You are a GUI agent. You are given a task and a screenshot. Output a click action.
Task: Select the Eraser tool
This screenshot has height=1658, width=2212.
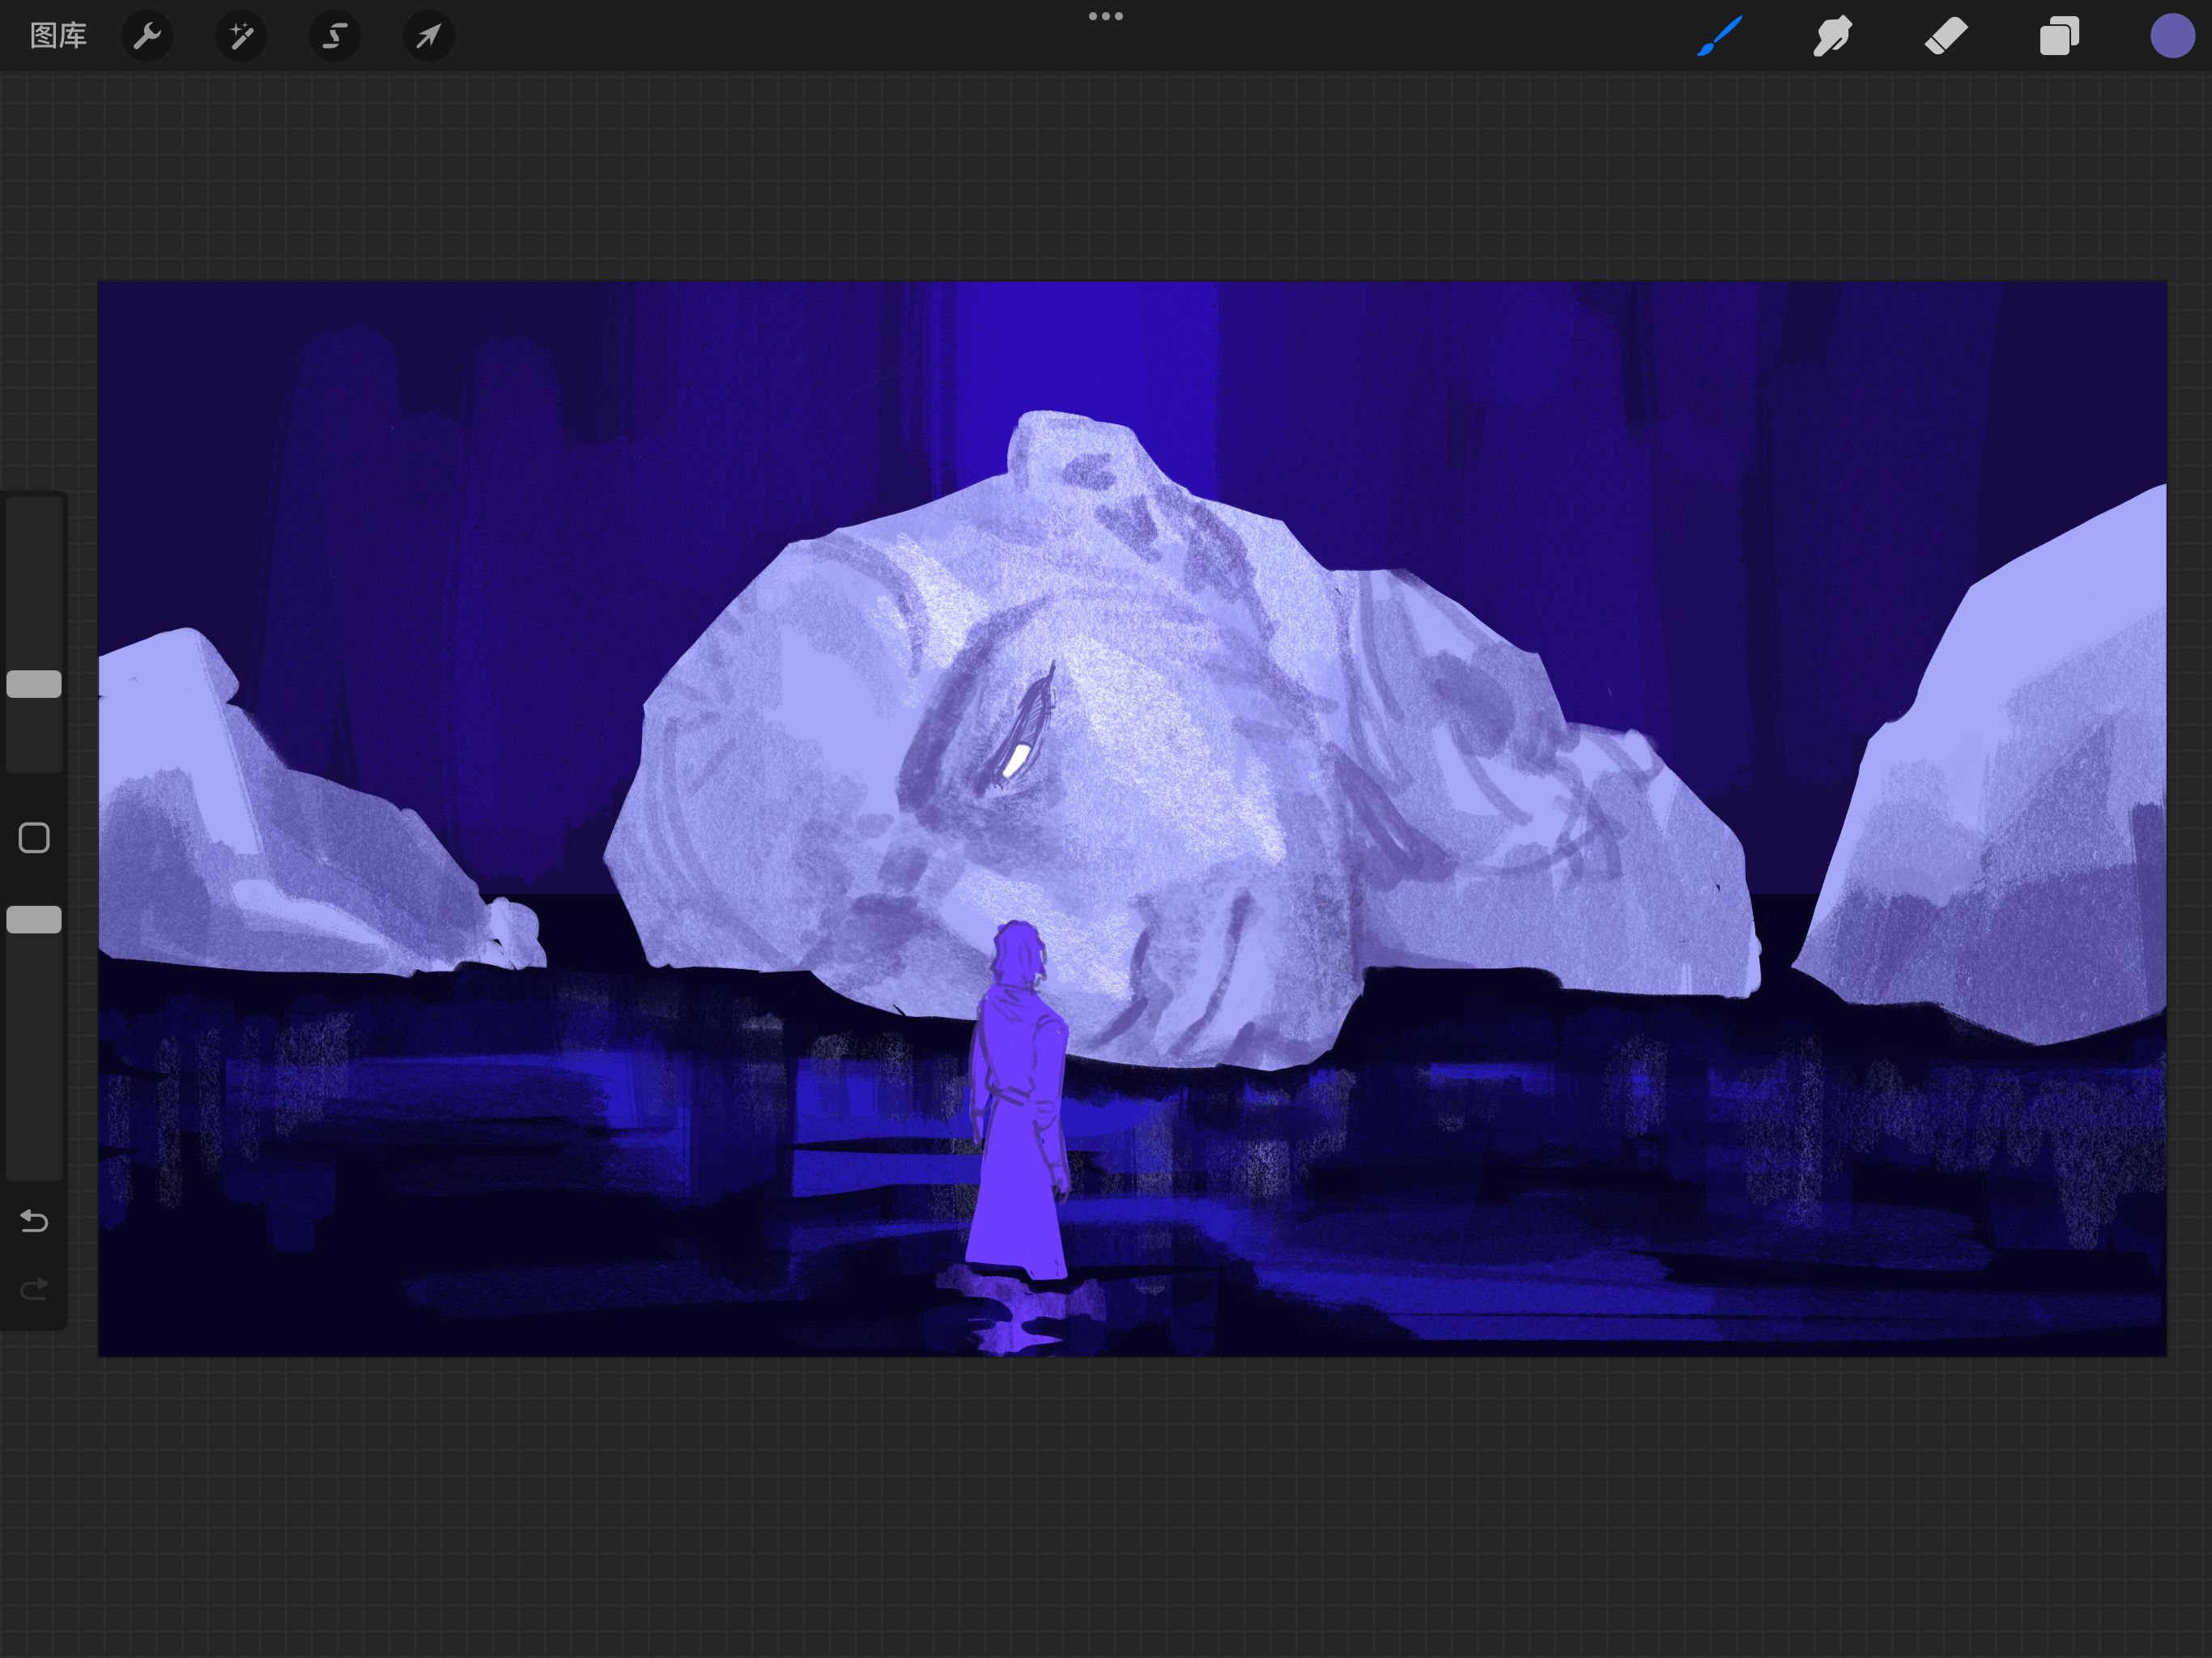click(x=1946, y=36)
